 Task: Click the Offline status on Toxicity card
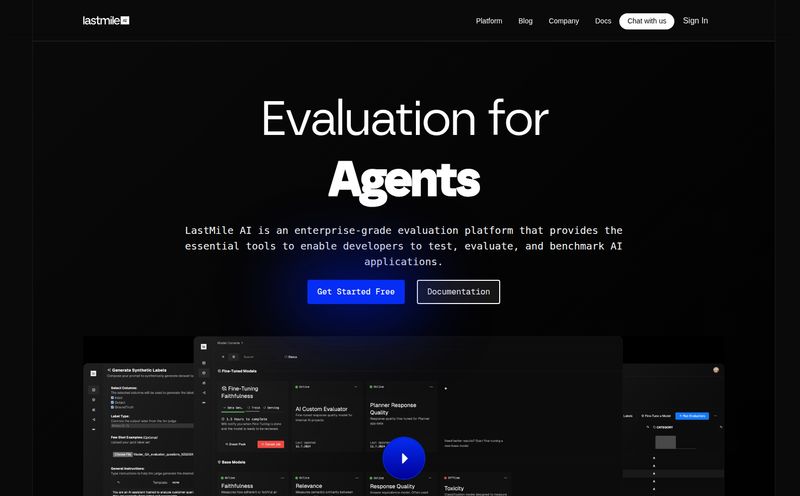pyautogui.click(x=453, y=478)
